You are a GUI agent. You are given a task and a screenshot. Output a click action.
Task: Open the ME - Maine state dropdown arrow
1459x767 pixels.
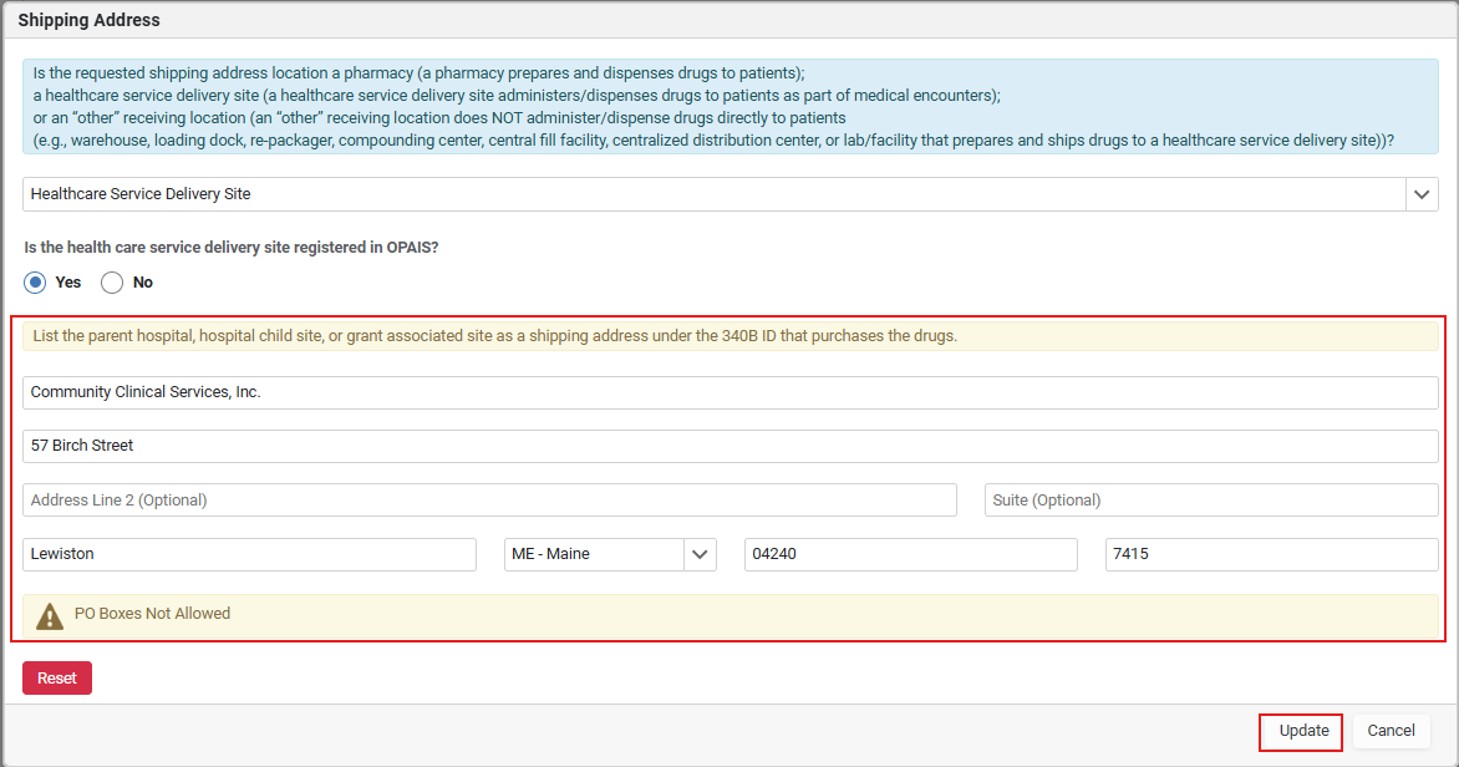tap(700, 555)
